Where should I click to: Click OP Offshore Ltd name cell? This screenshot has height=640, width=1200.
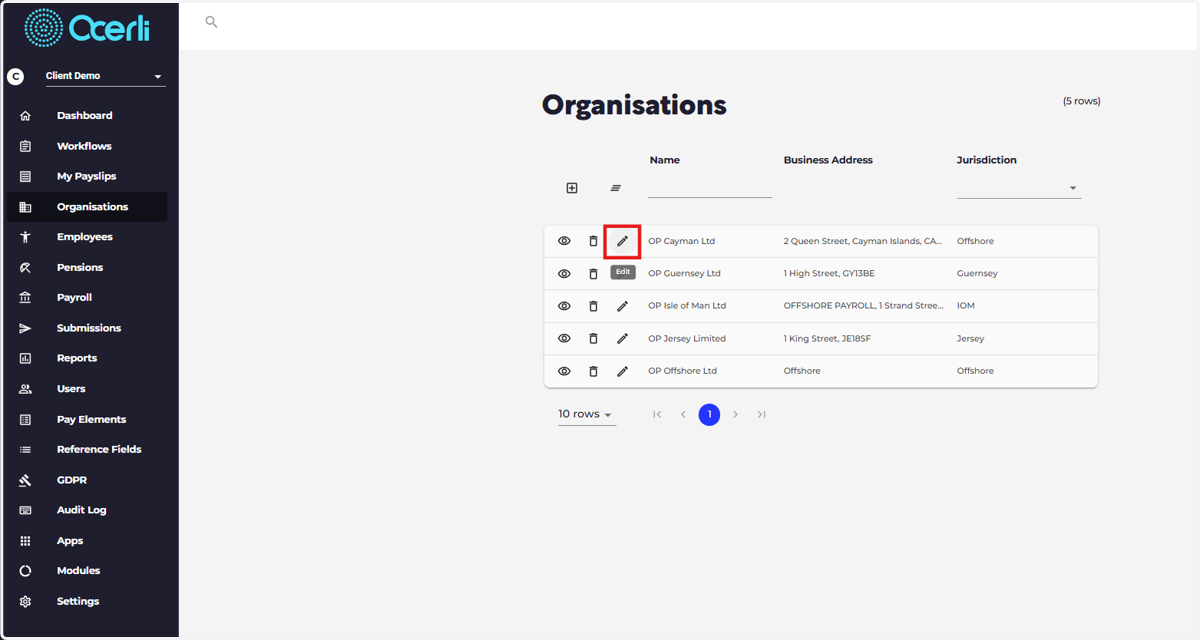click(x=683, y=371)
